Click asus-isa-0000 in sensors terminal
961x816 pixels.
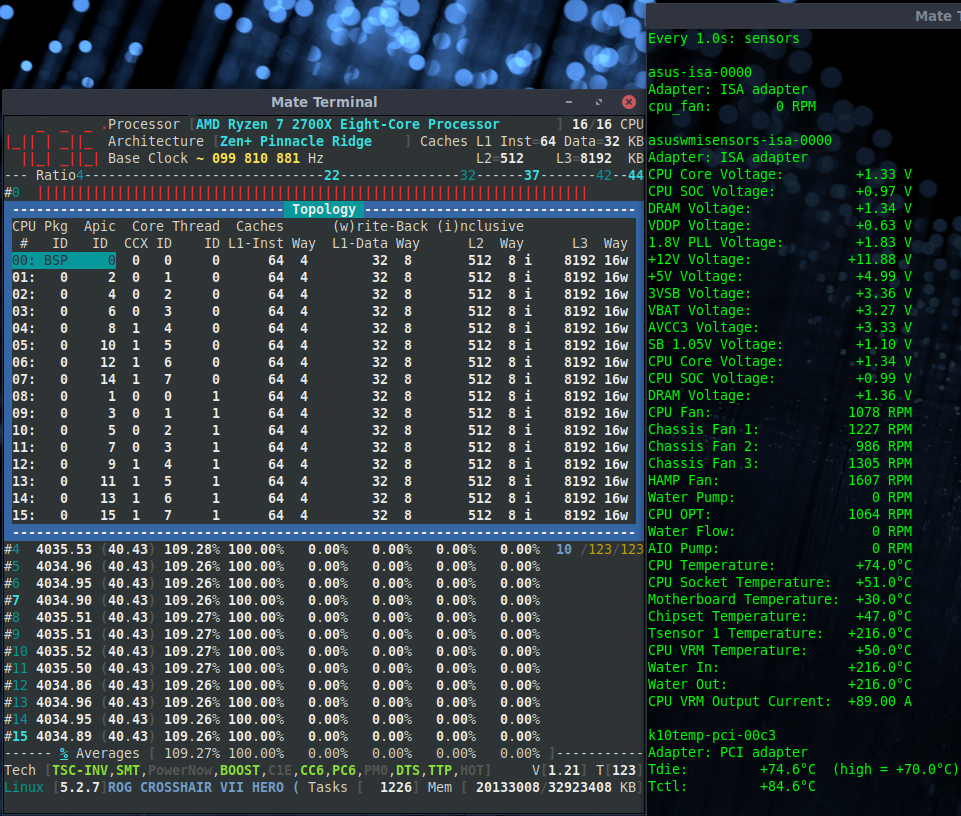point(700,72)
